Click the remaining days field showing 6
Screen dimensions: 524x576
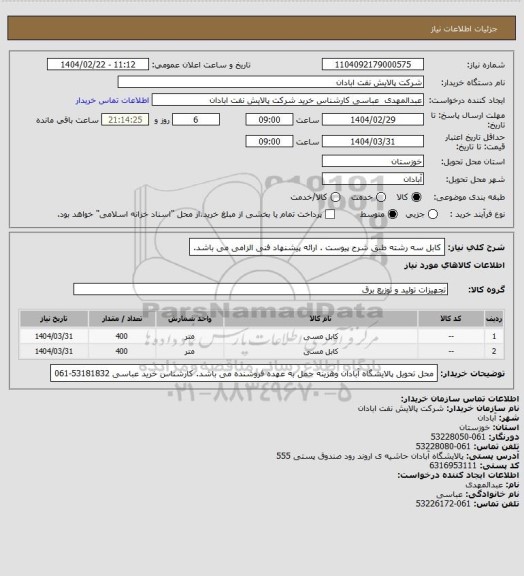[196, 120]
